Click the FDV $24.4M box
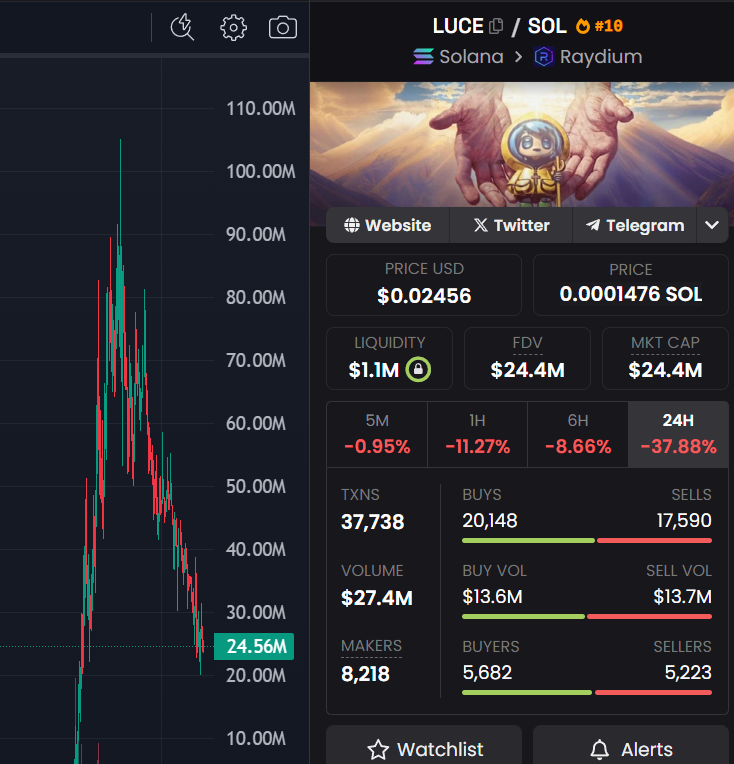The image size is (734, 764). (x=527, y=359)
